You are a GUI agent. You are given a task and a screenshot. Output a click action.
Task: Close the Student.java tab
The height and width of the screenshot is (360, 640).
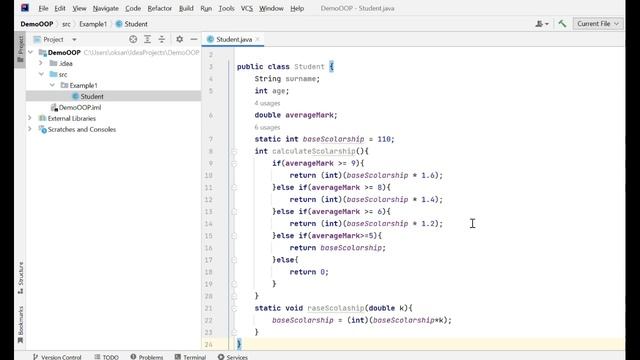[258, 39]
